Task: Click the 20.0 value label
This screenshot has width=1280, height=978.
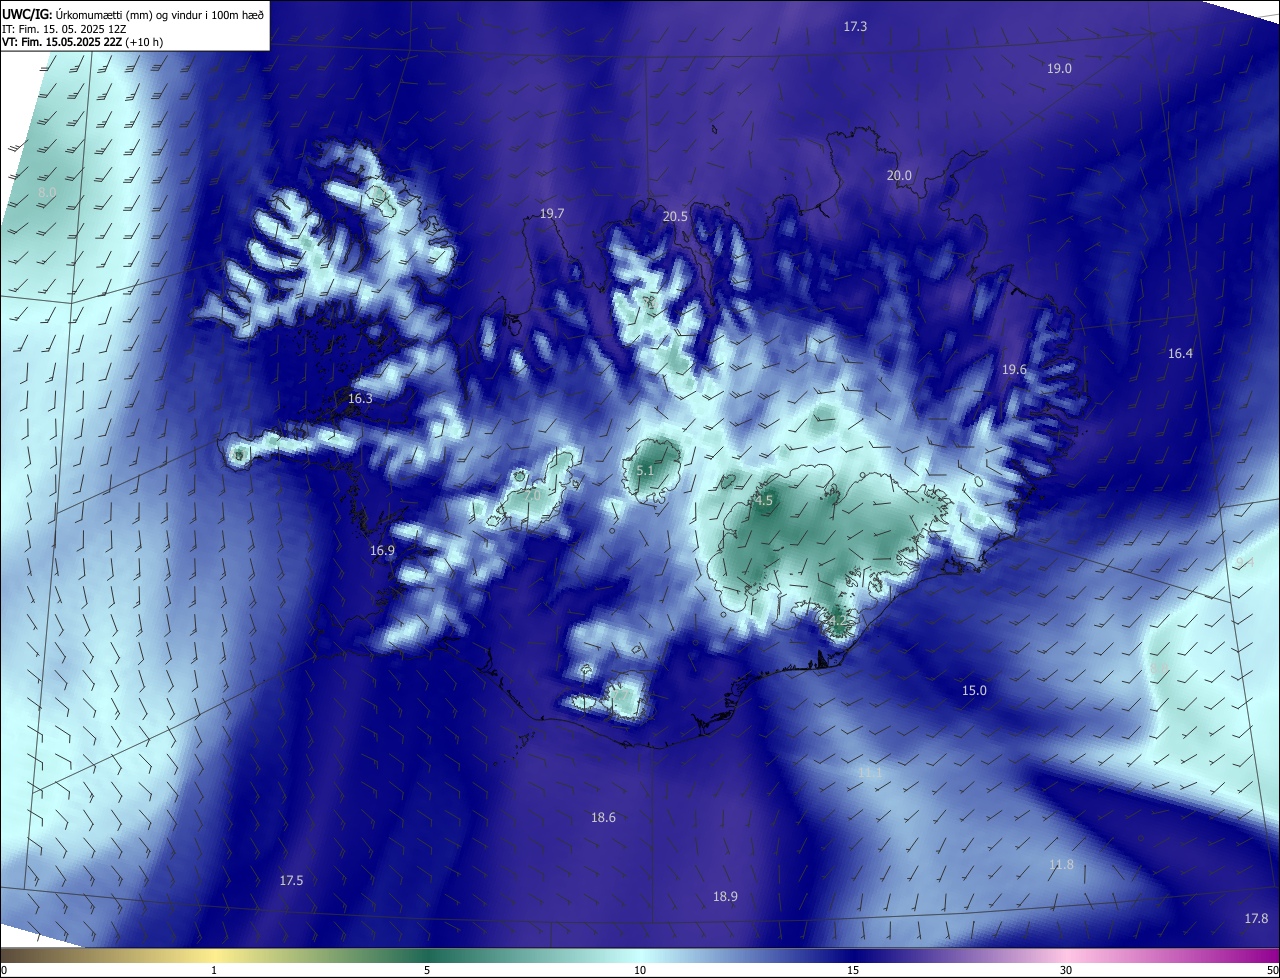Action: [899, 176]
